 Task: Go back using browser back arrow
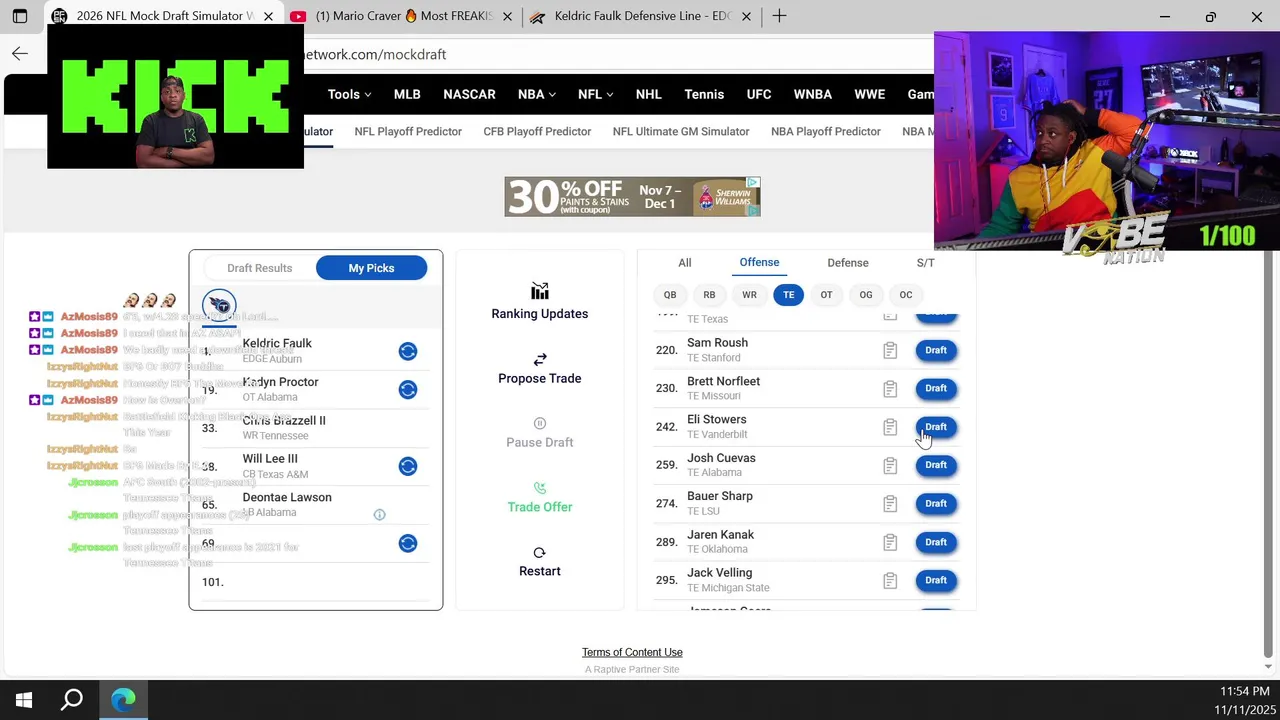click(x=20, y=54)
